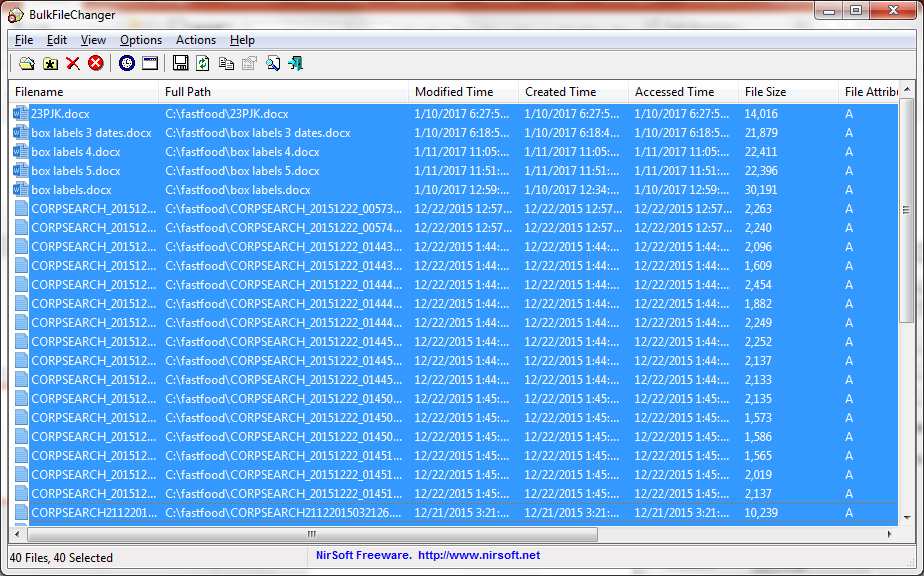Image resolution: width=924 pixels, height=576 pixels.
Task: Click the file size value 2,454
Action: coord(758,285)
